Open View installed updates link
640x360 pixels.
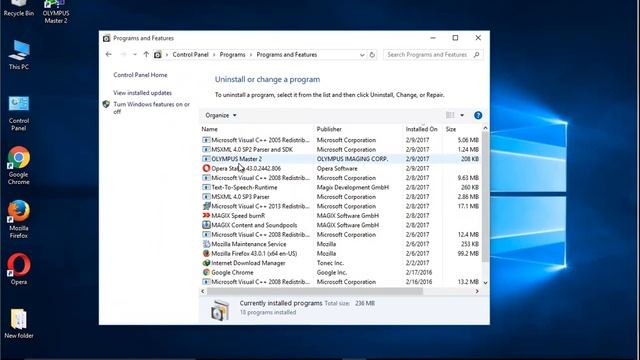[x=142, y=93]
